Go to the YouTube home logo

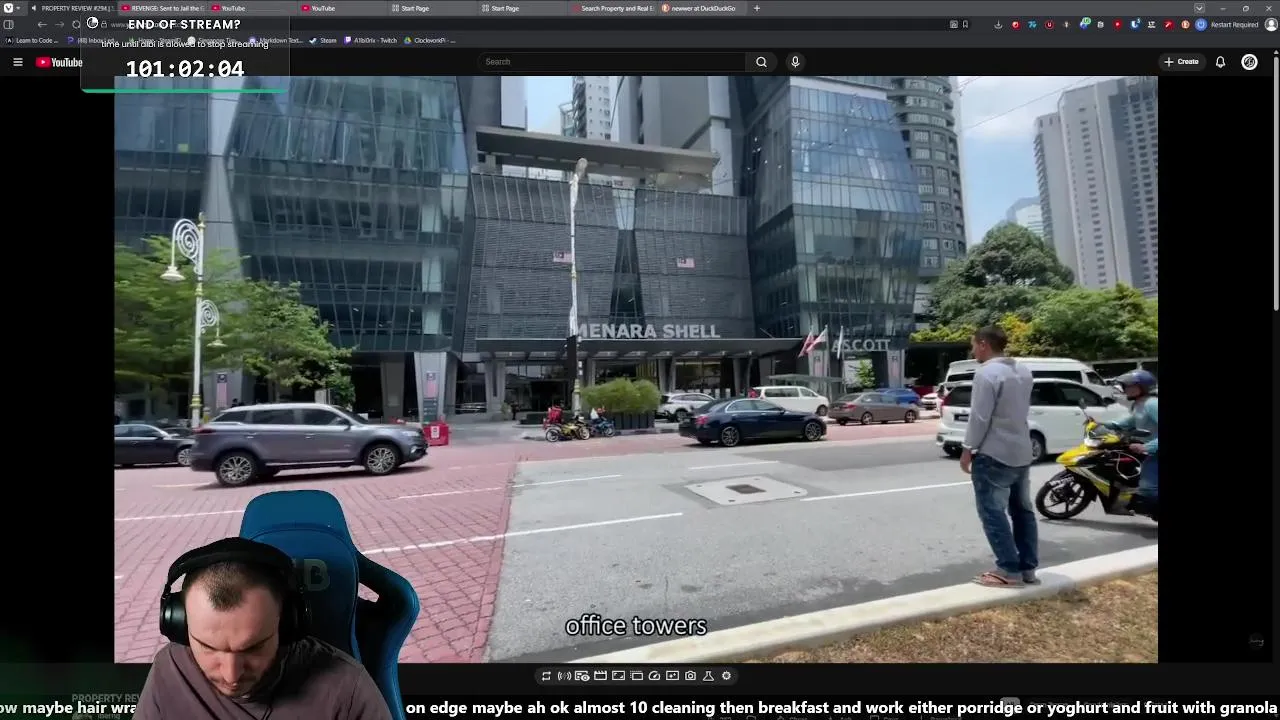(59, 62)
